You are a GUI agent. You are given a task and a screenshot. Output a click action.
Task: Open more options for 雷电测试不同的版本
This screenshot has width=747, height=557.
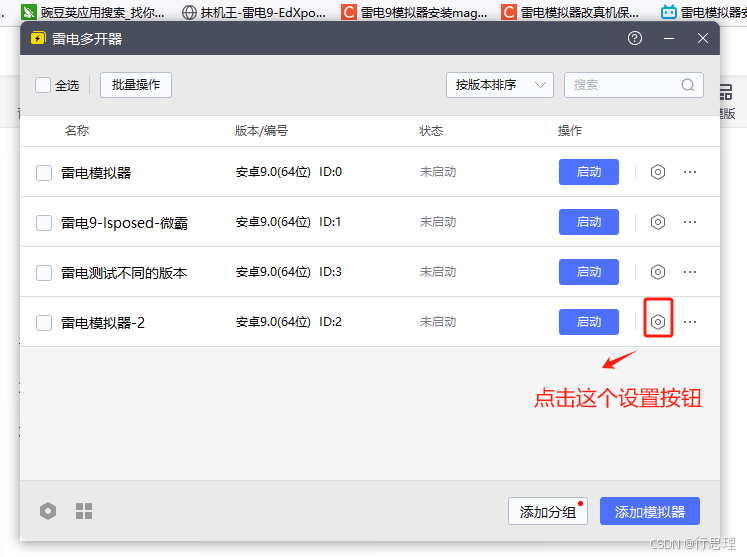(x=690, y=272)
